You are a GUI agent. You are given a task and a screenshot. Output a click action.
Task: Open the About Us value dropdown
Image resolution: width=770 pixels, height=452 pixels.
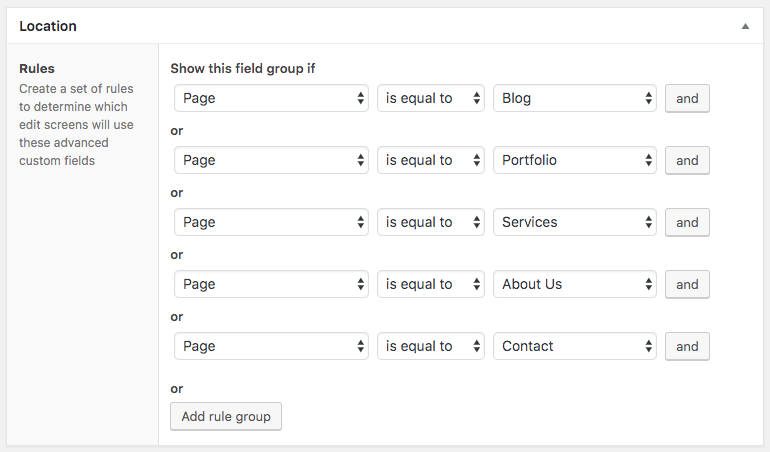(575, 284)
